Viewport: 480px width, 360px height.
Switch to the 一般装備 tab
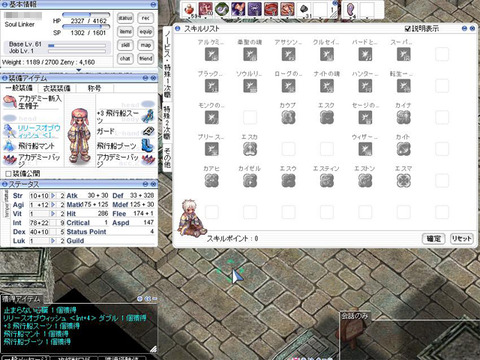click(x=20, y=88)
